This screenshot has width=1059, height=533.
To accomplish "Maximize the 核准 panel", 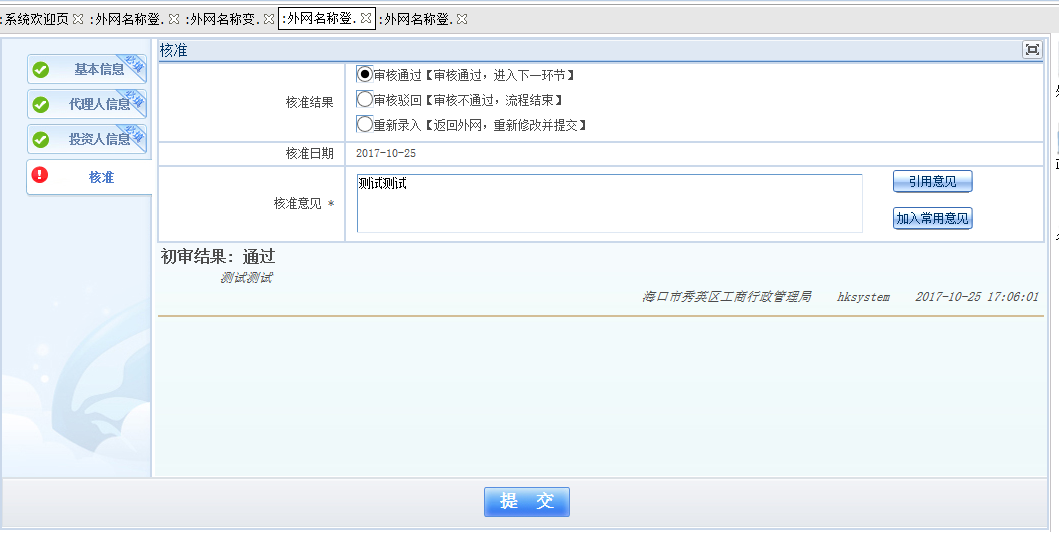I will pyautogui.click(x=1032, y=49).
